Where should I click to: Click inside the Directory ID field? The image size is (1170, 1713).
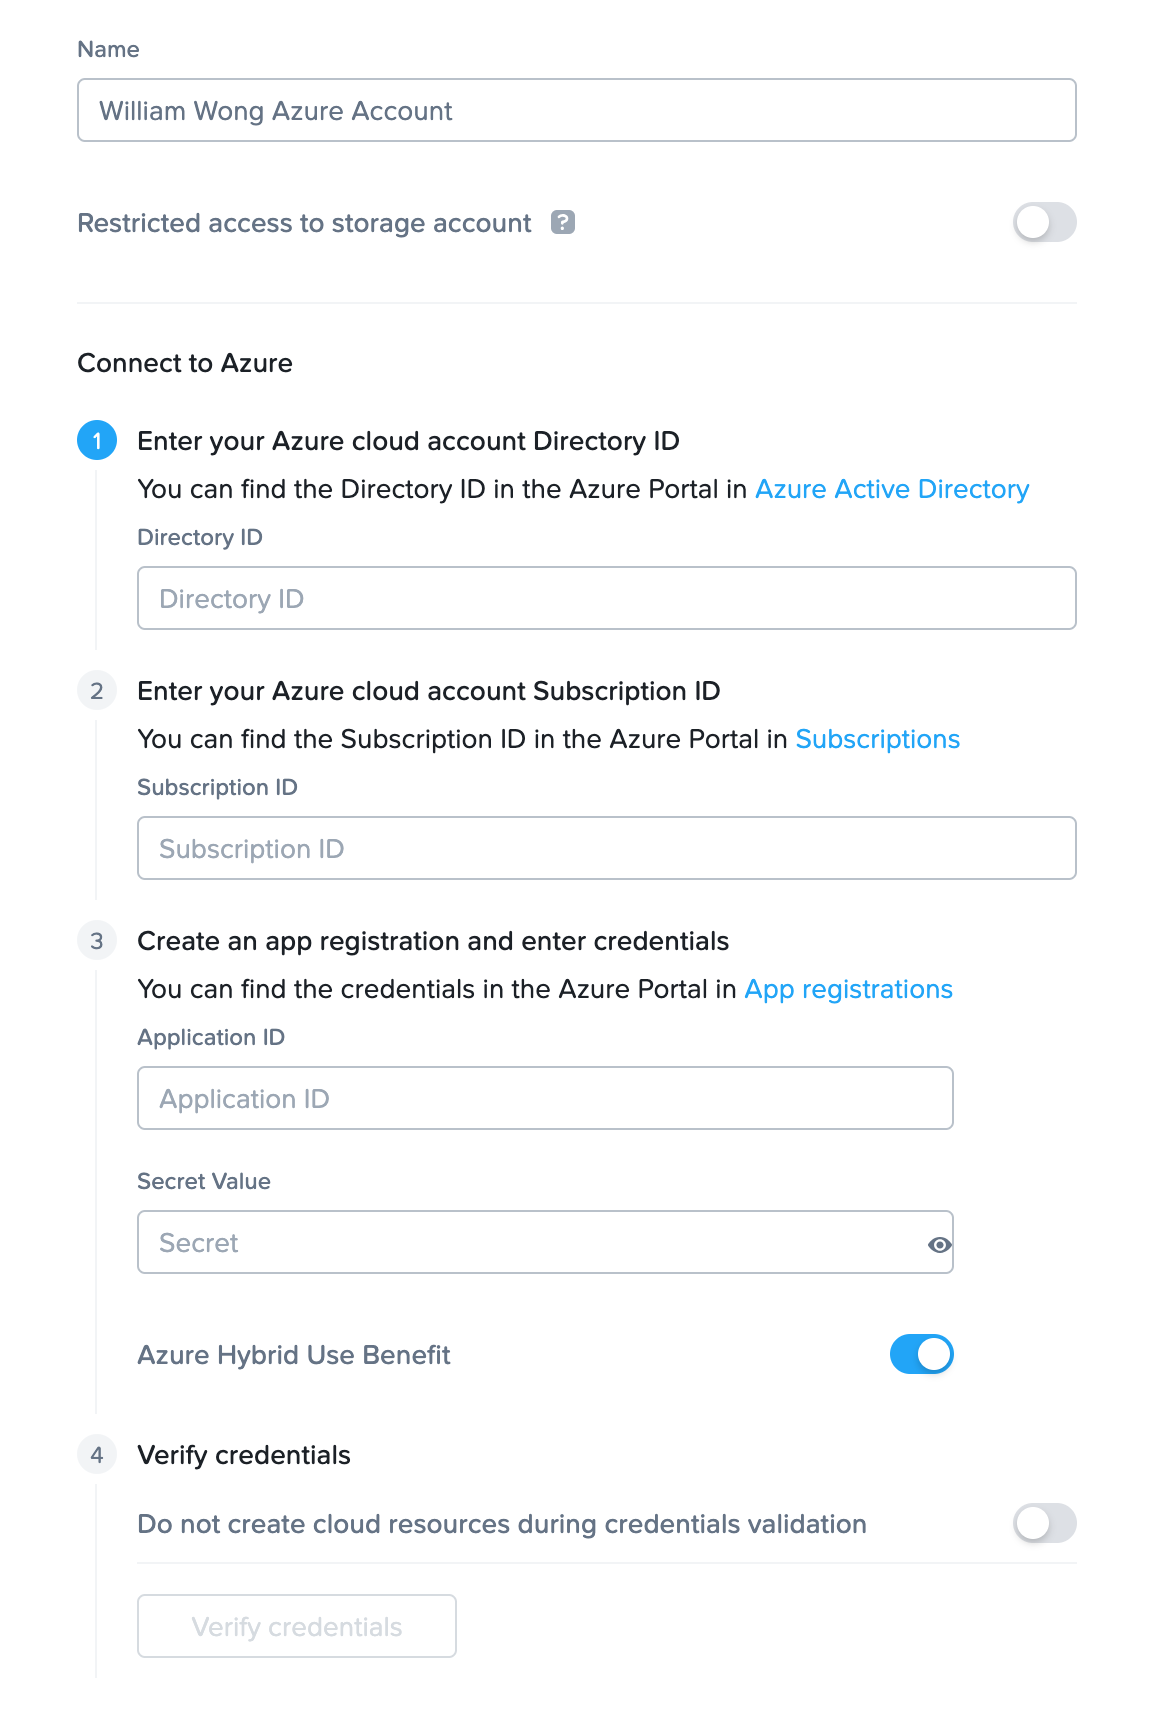(606, 597)
